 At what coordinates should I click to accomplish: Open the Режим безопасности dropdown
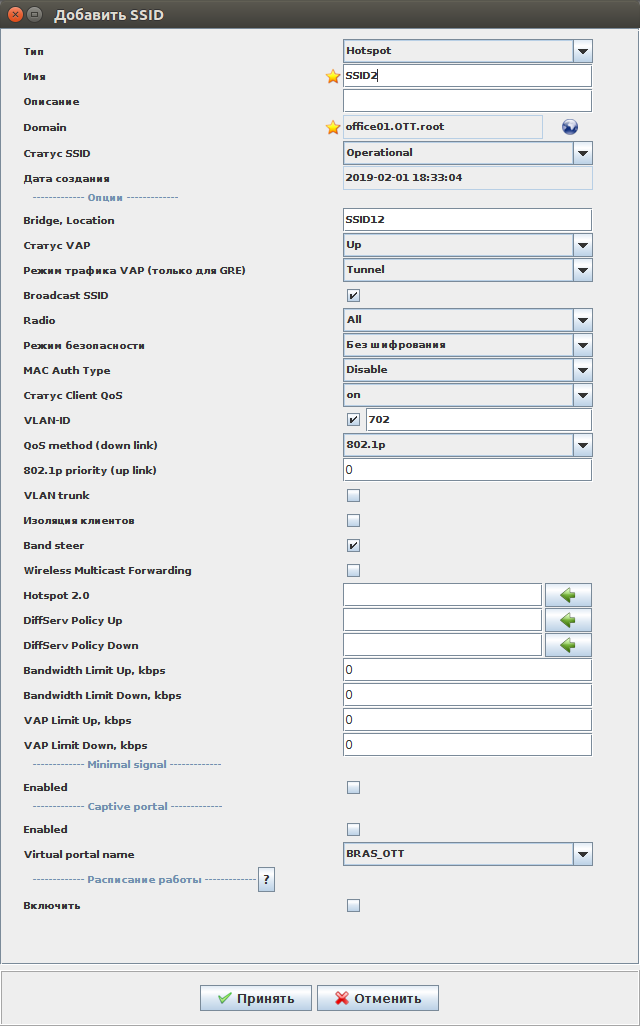[582, 345]
